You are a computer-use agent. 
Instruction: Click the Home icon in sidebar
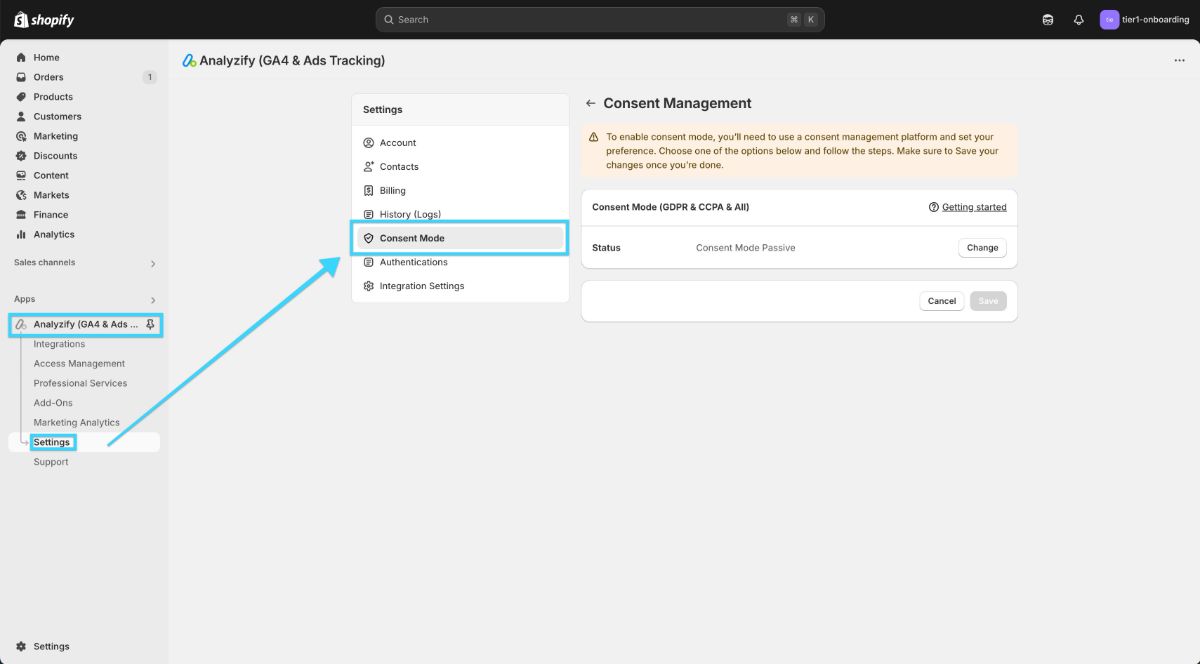coord(21,57)
